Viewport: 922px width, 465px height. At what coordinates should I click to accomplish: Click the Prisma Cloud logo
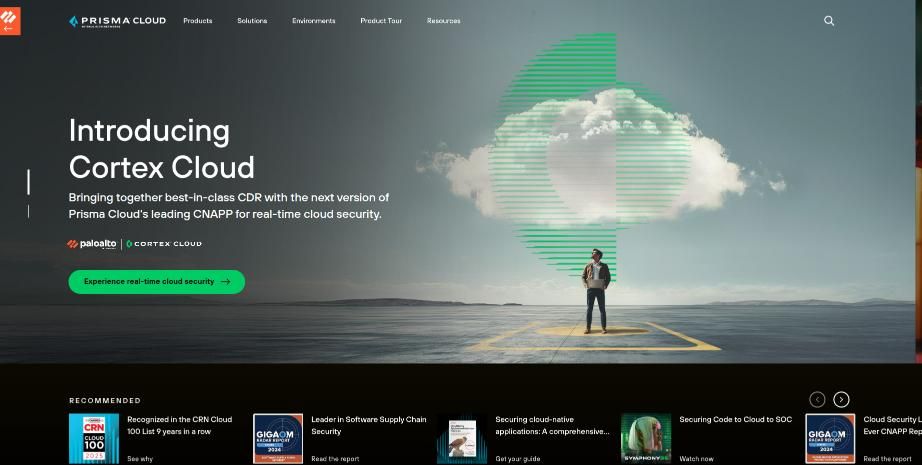click(118, 21)
